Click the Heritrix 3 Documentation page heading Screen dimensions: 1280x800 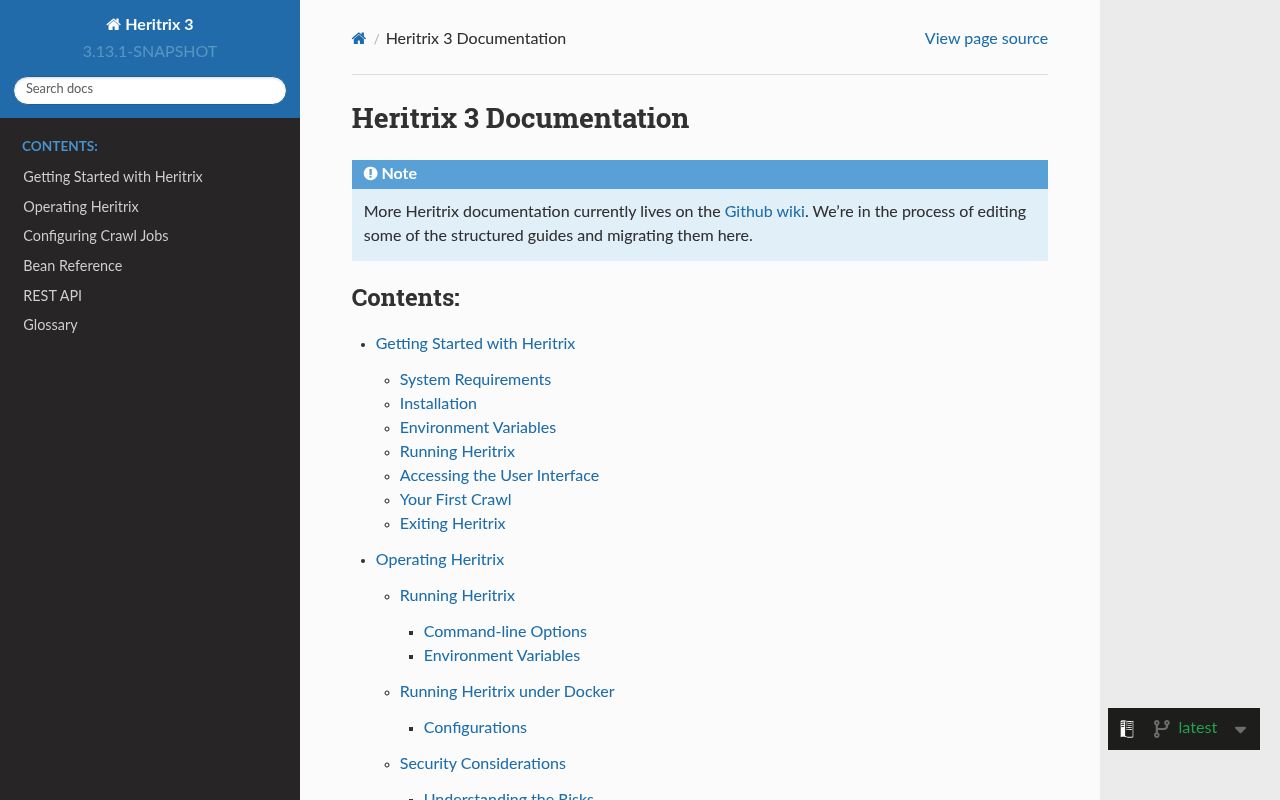coord(520,118)
